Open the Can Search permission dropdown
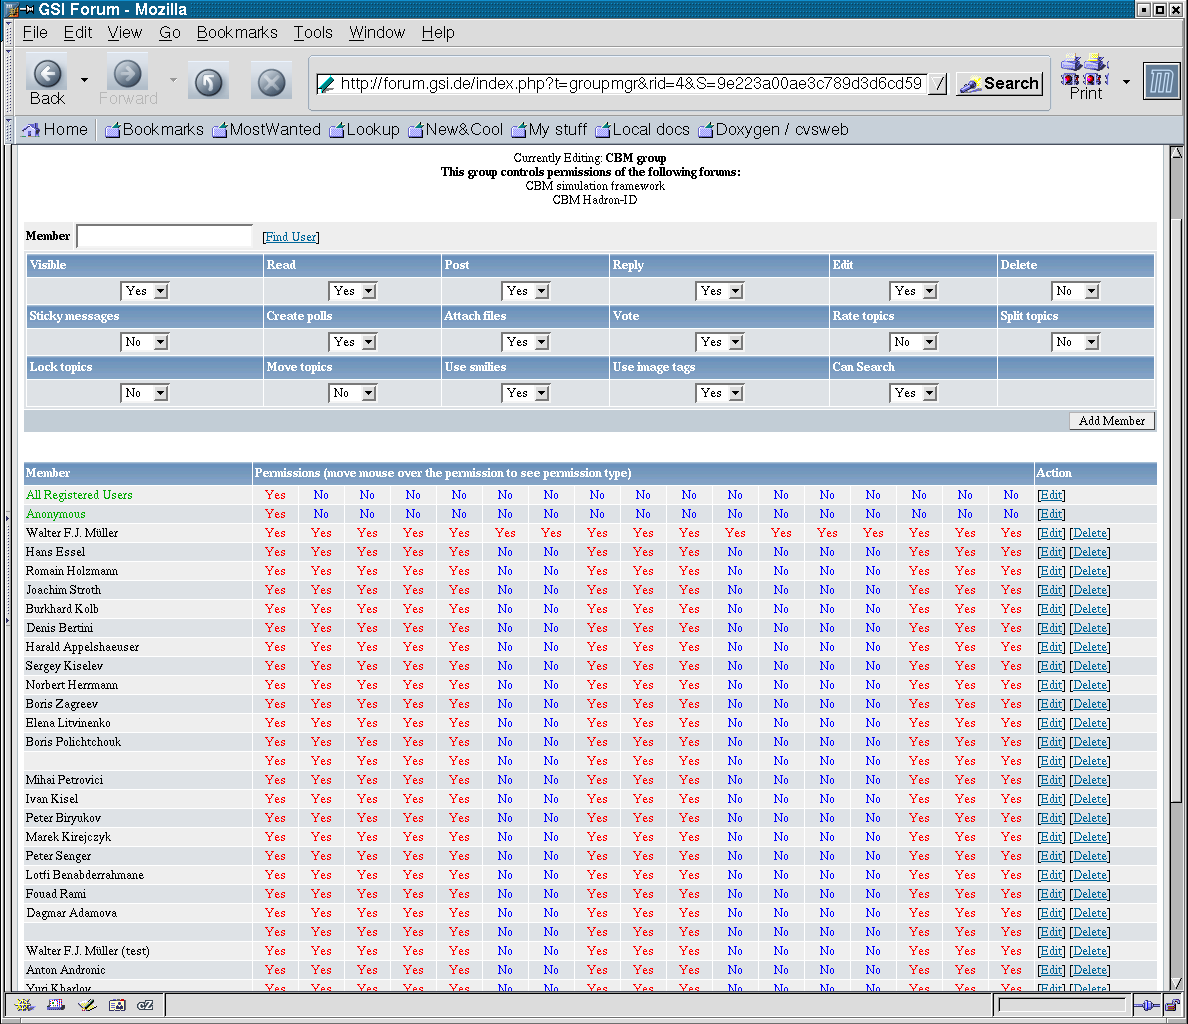 click(915, 393)
